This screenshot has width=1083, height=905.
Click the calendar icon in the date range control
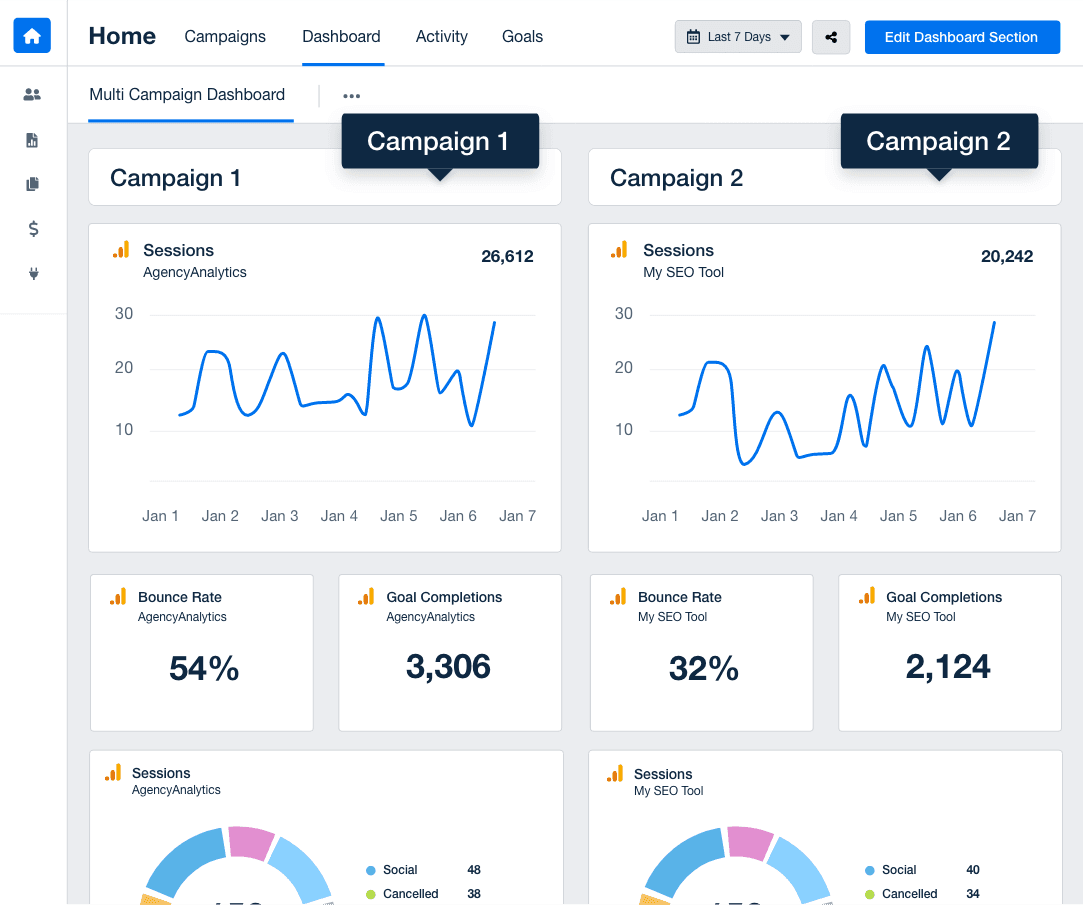[x=695, y=36]
